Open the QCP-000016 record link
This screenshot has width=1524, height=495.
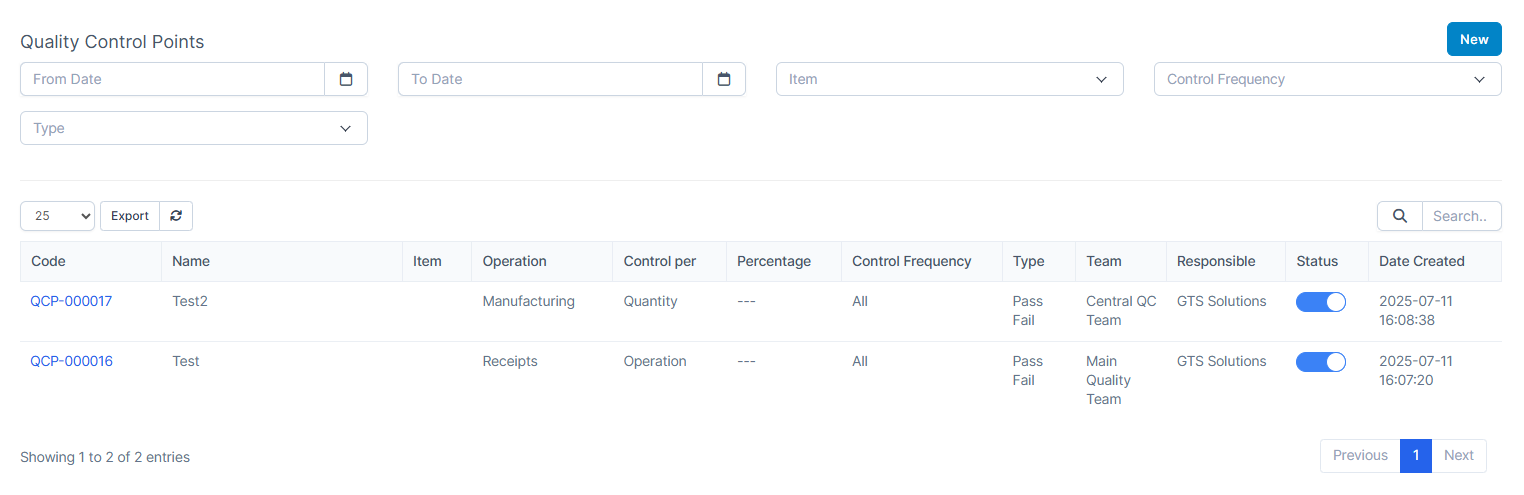(x=71, y=361)
